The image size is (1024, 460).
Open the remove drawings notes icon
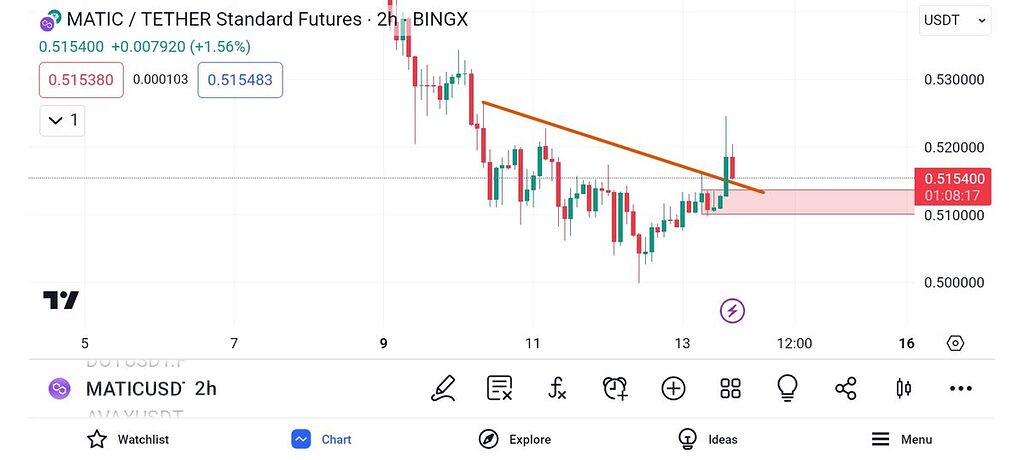tap(500, 388)
